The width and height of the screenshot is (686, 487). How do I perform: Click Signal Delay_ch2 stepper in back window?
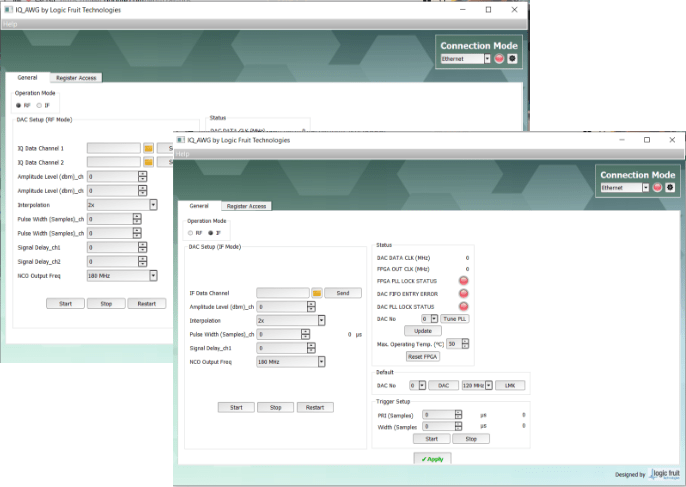[x=142, y=261]
